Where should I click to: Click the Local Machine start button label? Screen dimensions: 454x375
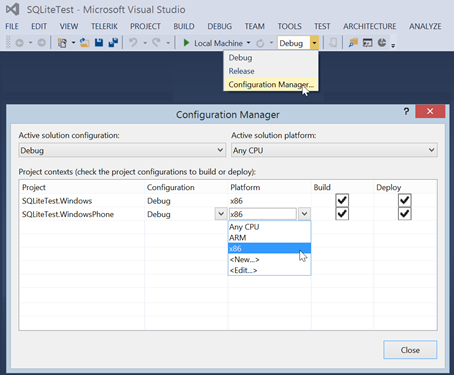(218, 43)
